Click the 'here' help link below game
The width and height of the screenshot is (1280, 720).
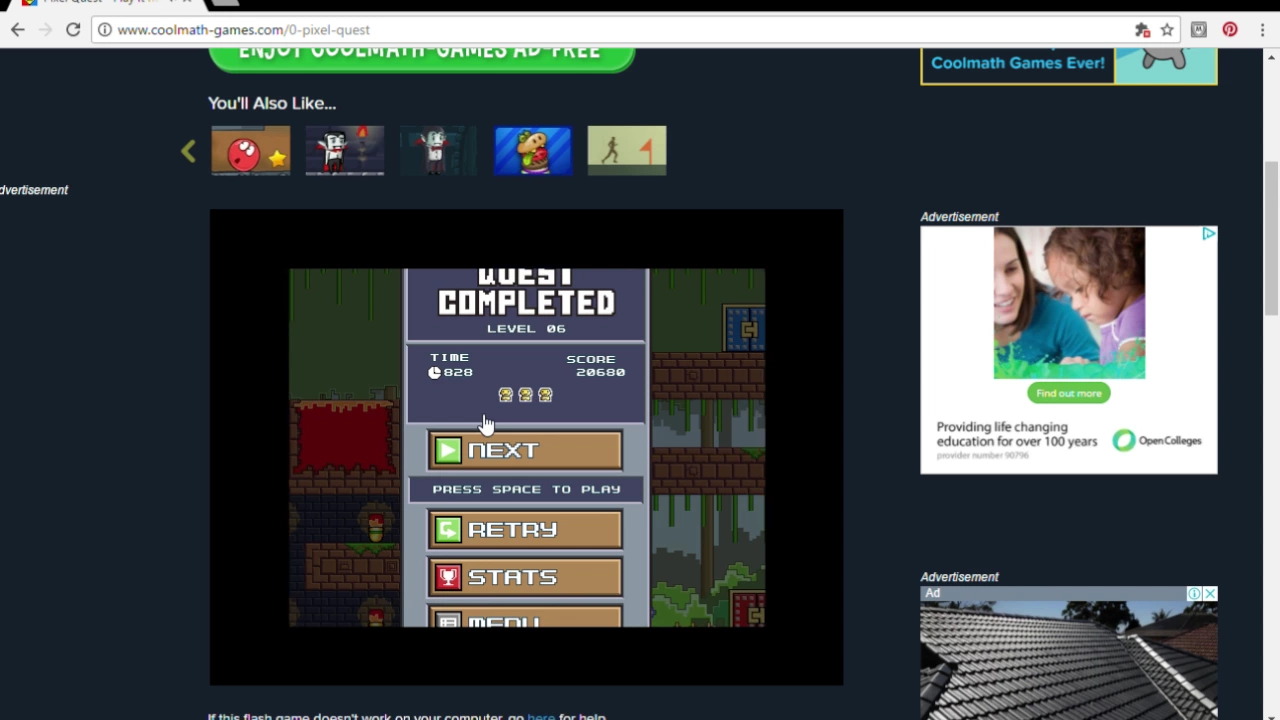(x=541, y=717)
